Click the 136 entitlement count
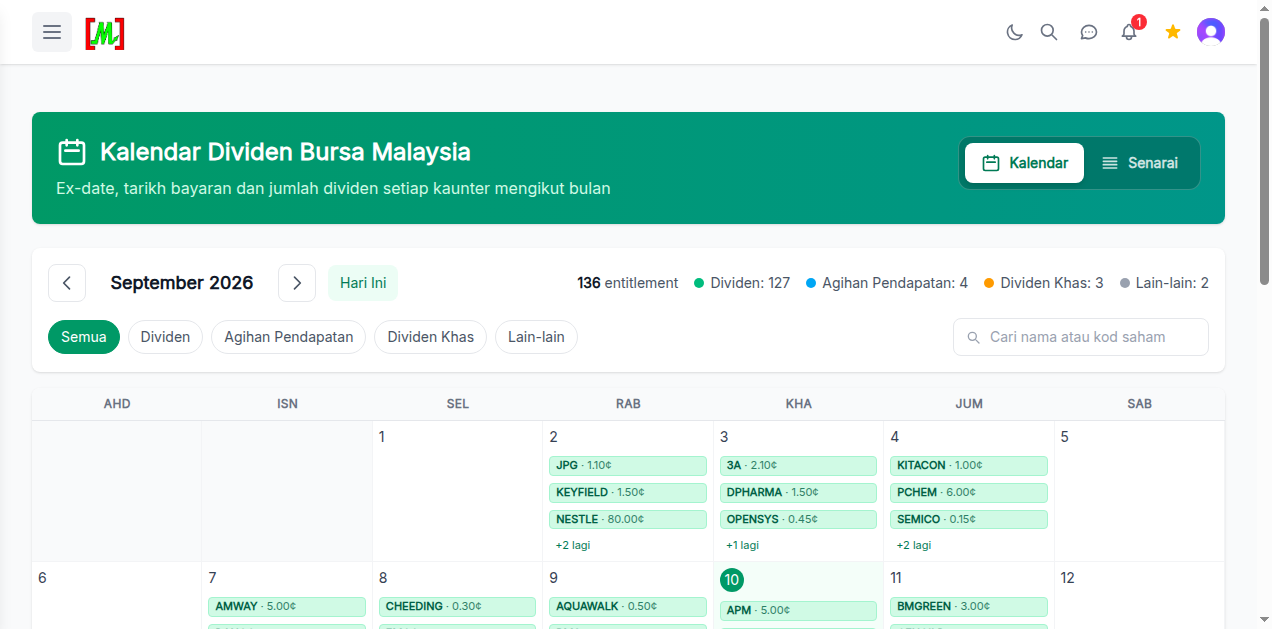This screenshot has height=629, width=1272. (x=627, y=283)
